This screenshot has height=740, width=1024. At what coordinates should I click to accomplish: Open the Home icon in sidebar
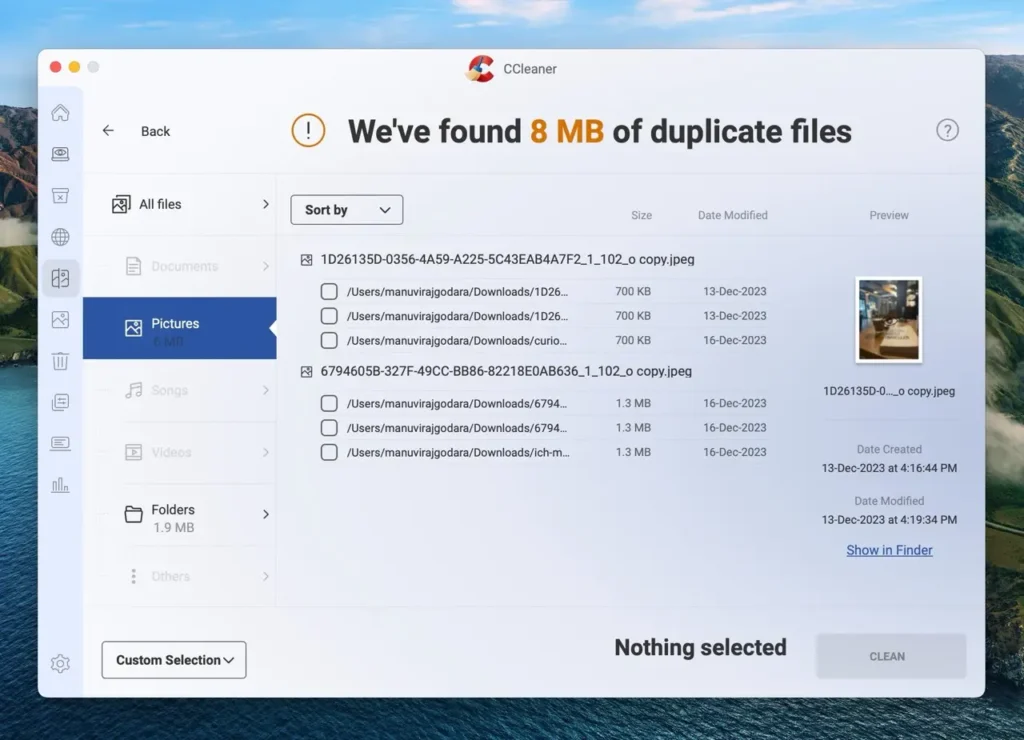pyautogui.click(x=60, y=113)
